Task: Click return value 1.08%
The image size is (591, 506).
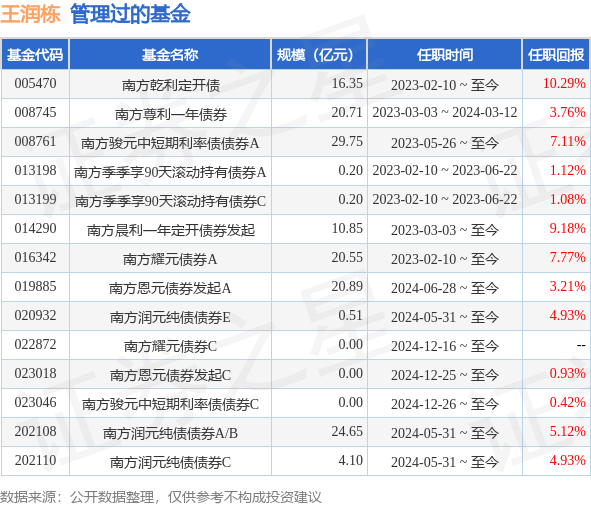Action: [568, 199]
